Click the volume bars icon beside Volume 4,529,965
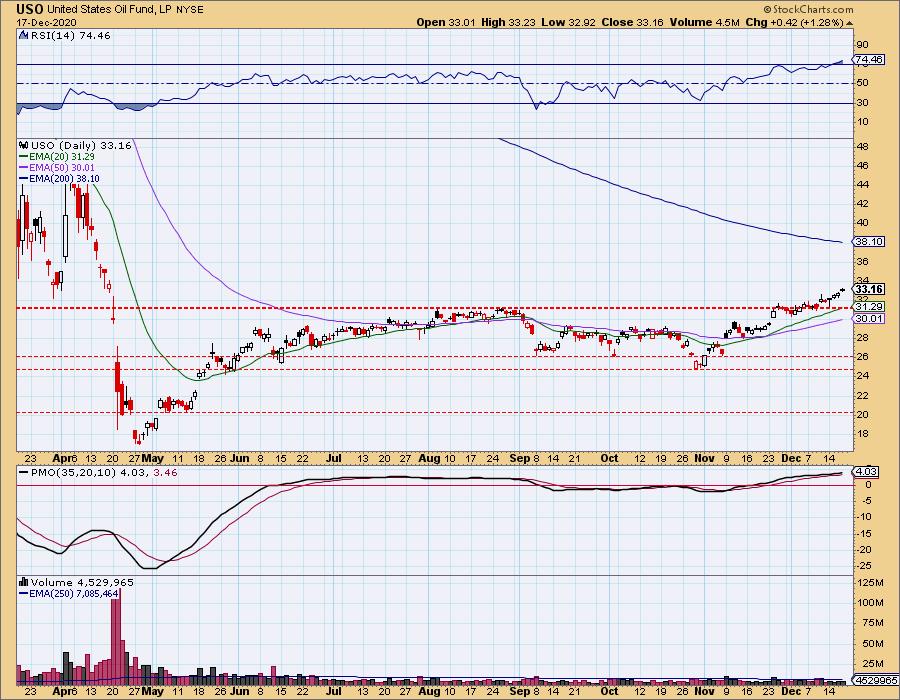 pyautogui.click(x=24, y=582)
